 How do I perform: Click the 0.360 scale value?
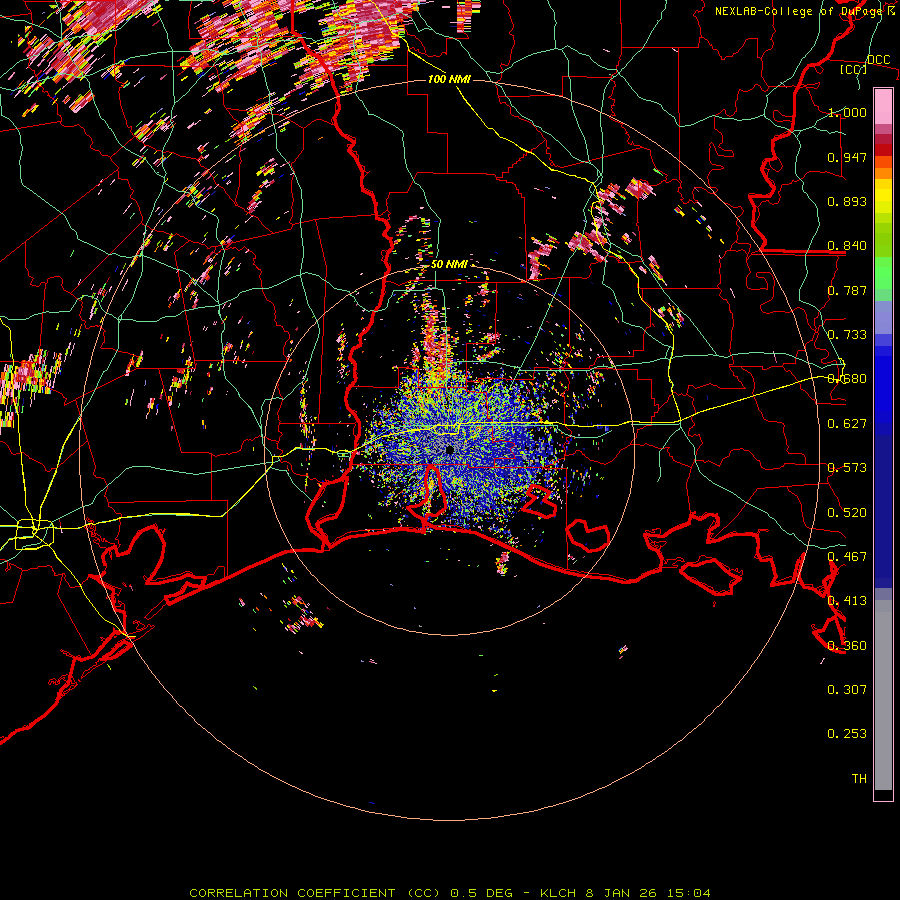847,646
